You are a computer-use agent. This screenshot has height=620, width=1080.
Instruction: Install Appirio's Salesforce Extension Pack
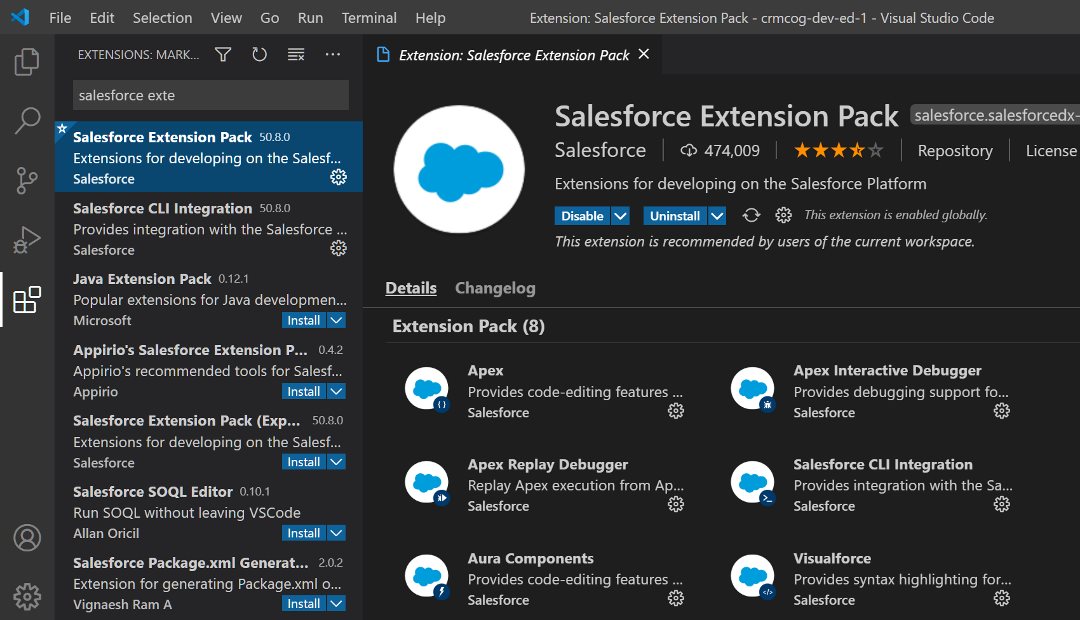pyautogui.click(x=304, y=391)
